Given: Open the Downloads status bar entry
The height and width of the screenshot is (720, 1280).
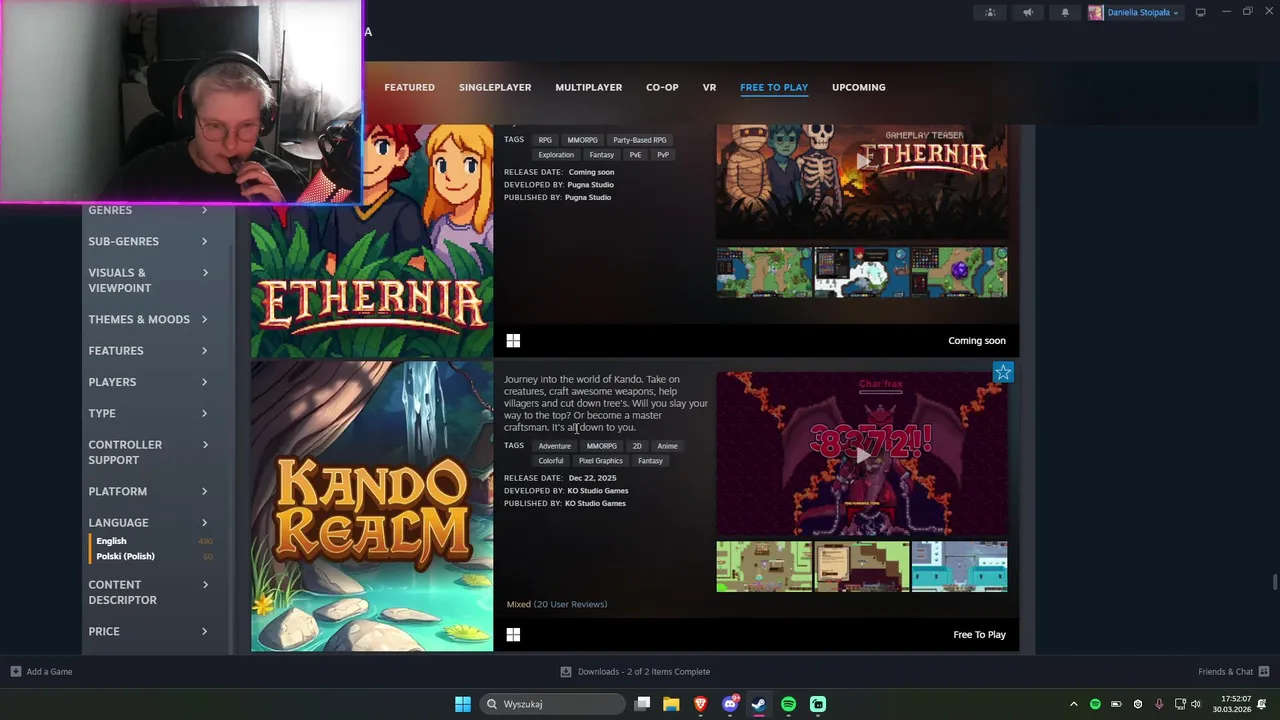Looking at the screenshot, I should click(x=635, y=672).
